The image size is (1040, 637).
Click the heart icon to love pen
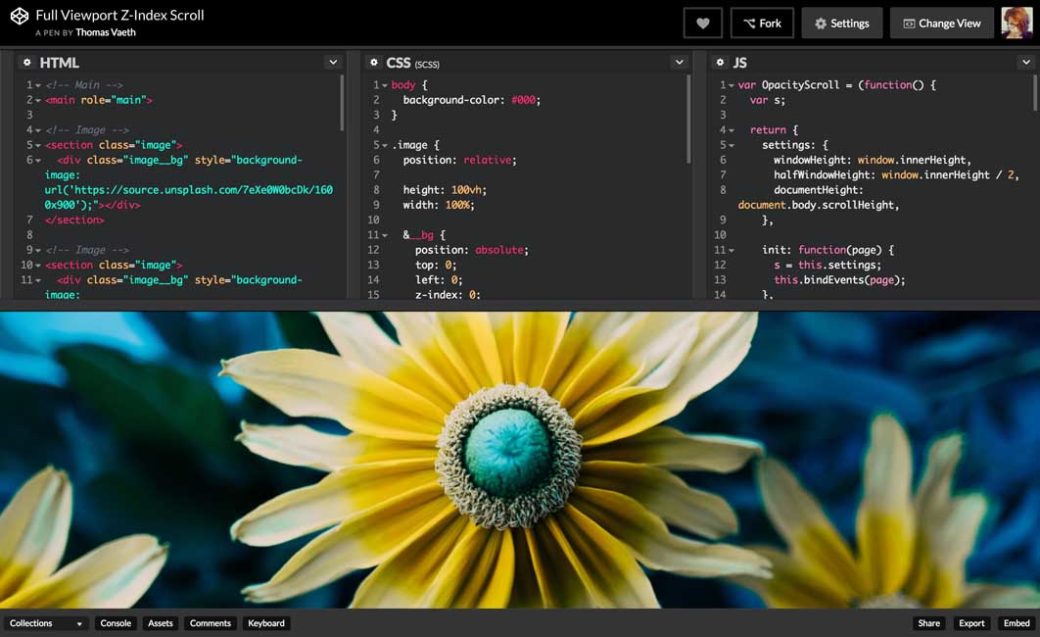[702, 23]
